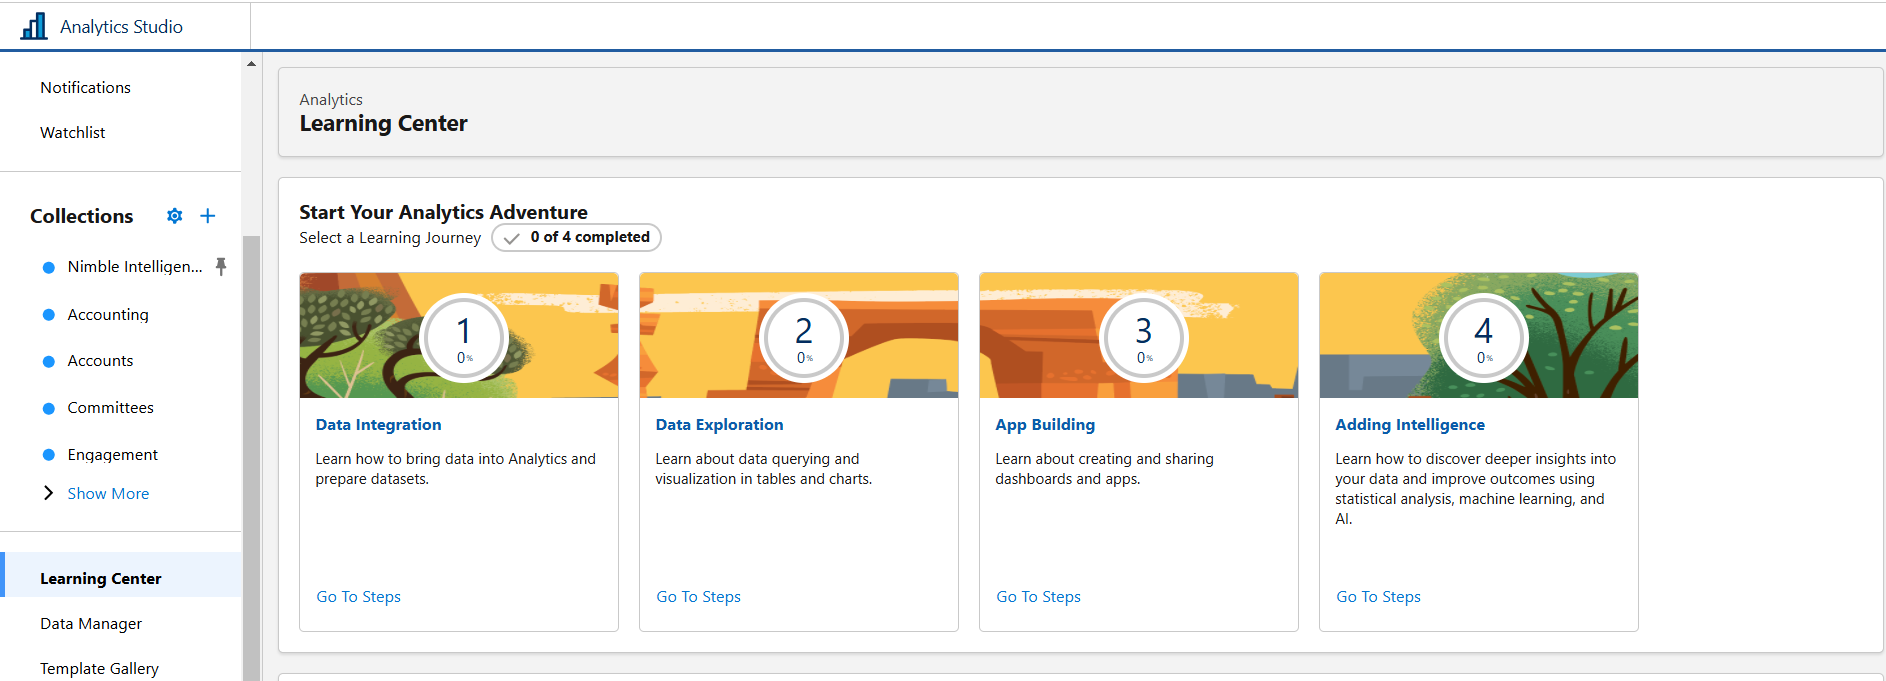The height and width of the screenshot is (681, 1886).
Task: Click the App Building card image
Action: tap(1040, 335)
